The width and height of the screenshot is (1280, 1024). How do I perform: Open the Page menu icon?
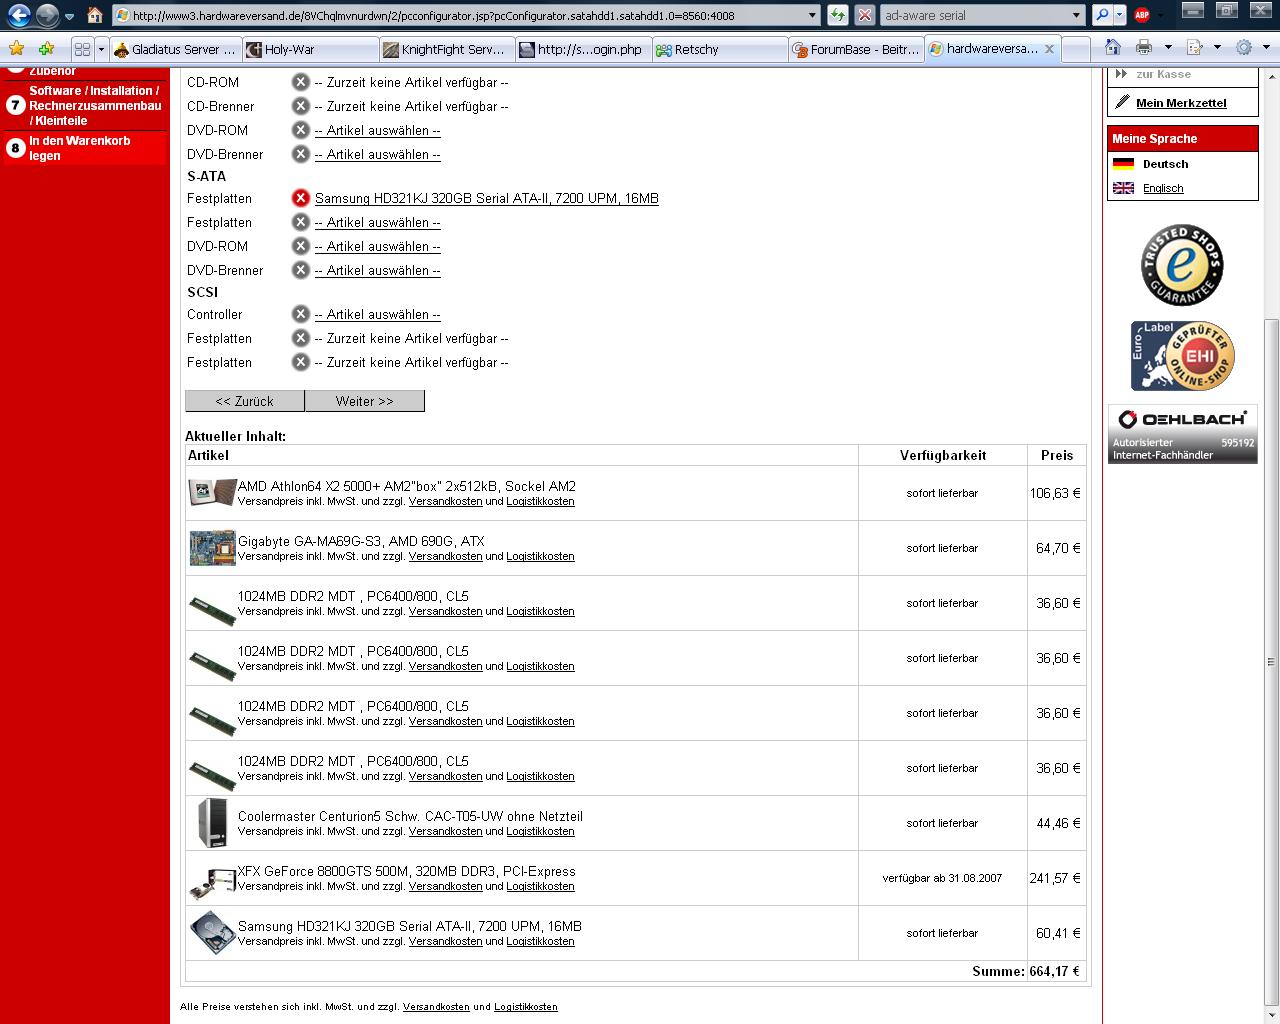click(1194, 48)
